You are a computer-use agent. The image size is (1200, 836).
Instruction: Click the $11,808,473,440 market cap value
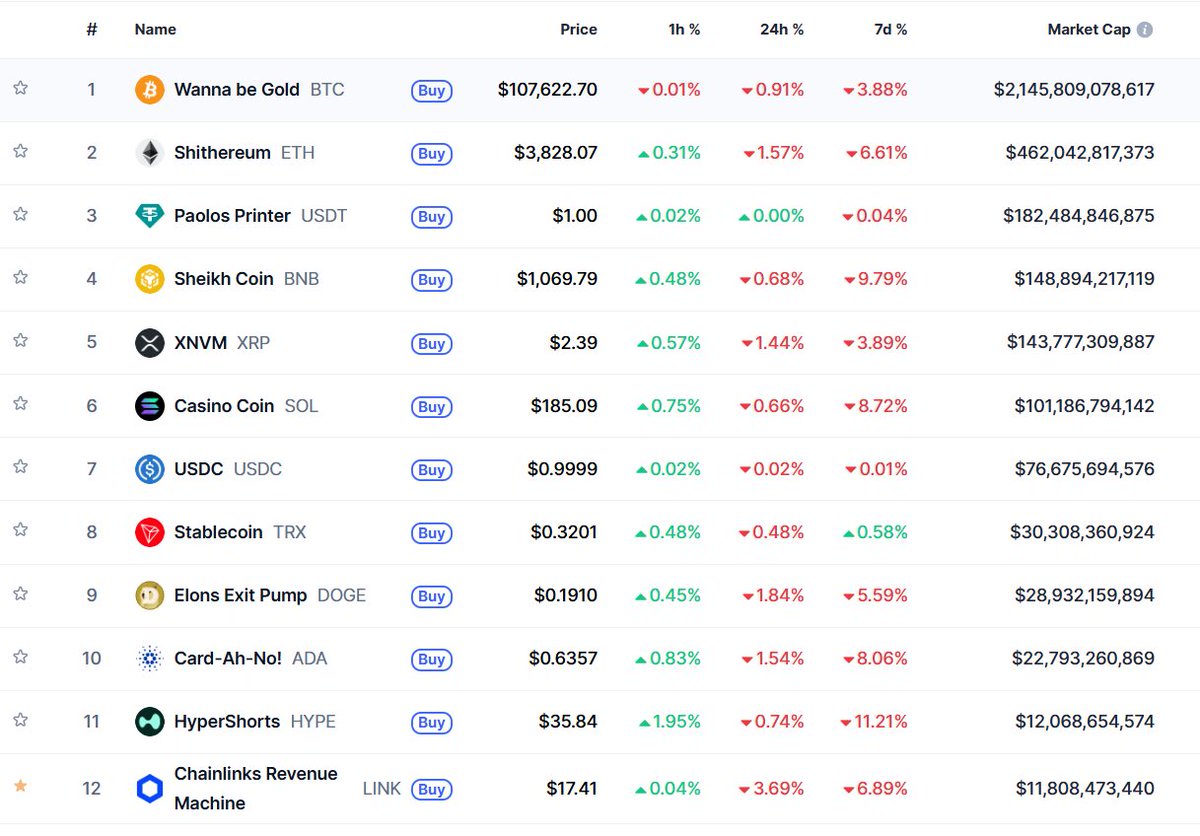pyautogui.click(x=1085, y=789)
